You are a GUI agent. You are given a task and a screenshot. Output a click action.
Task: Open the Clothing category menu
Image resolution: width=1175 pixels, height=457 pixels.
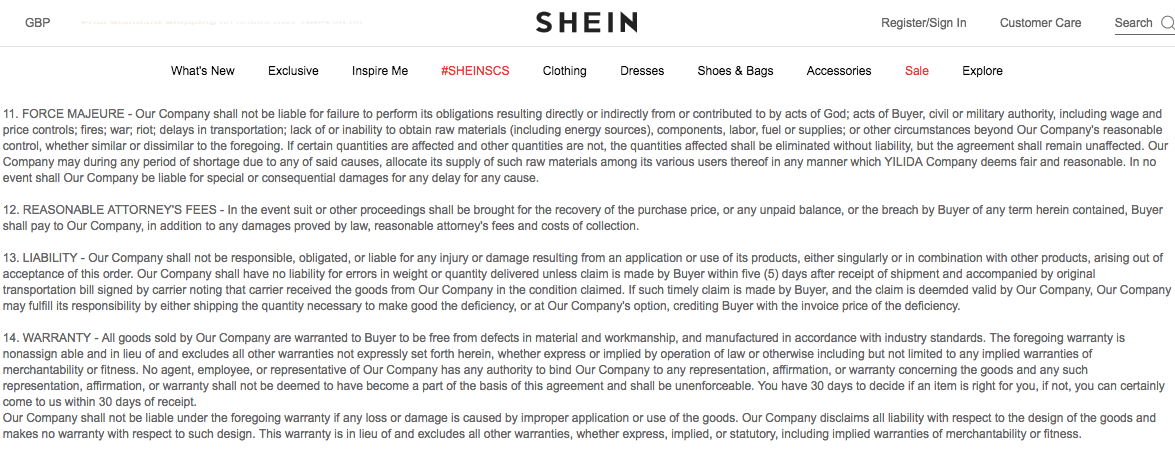(x=565, y=71)
